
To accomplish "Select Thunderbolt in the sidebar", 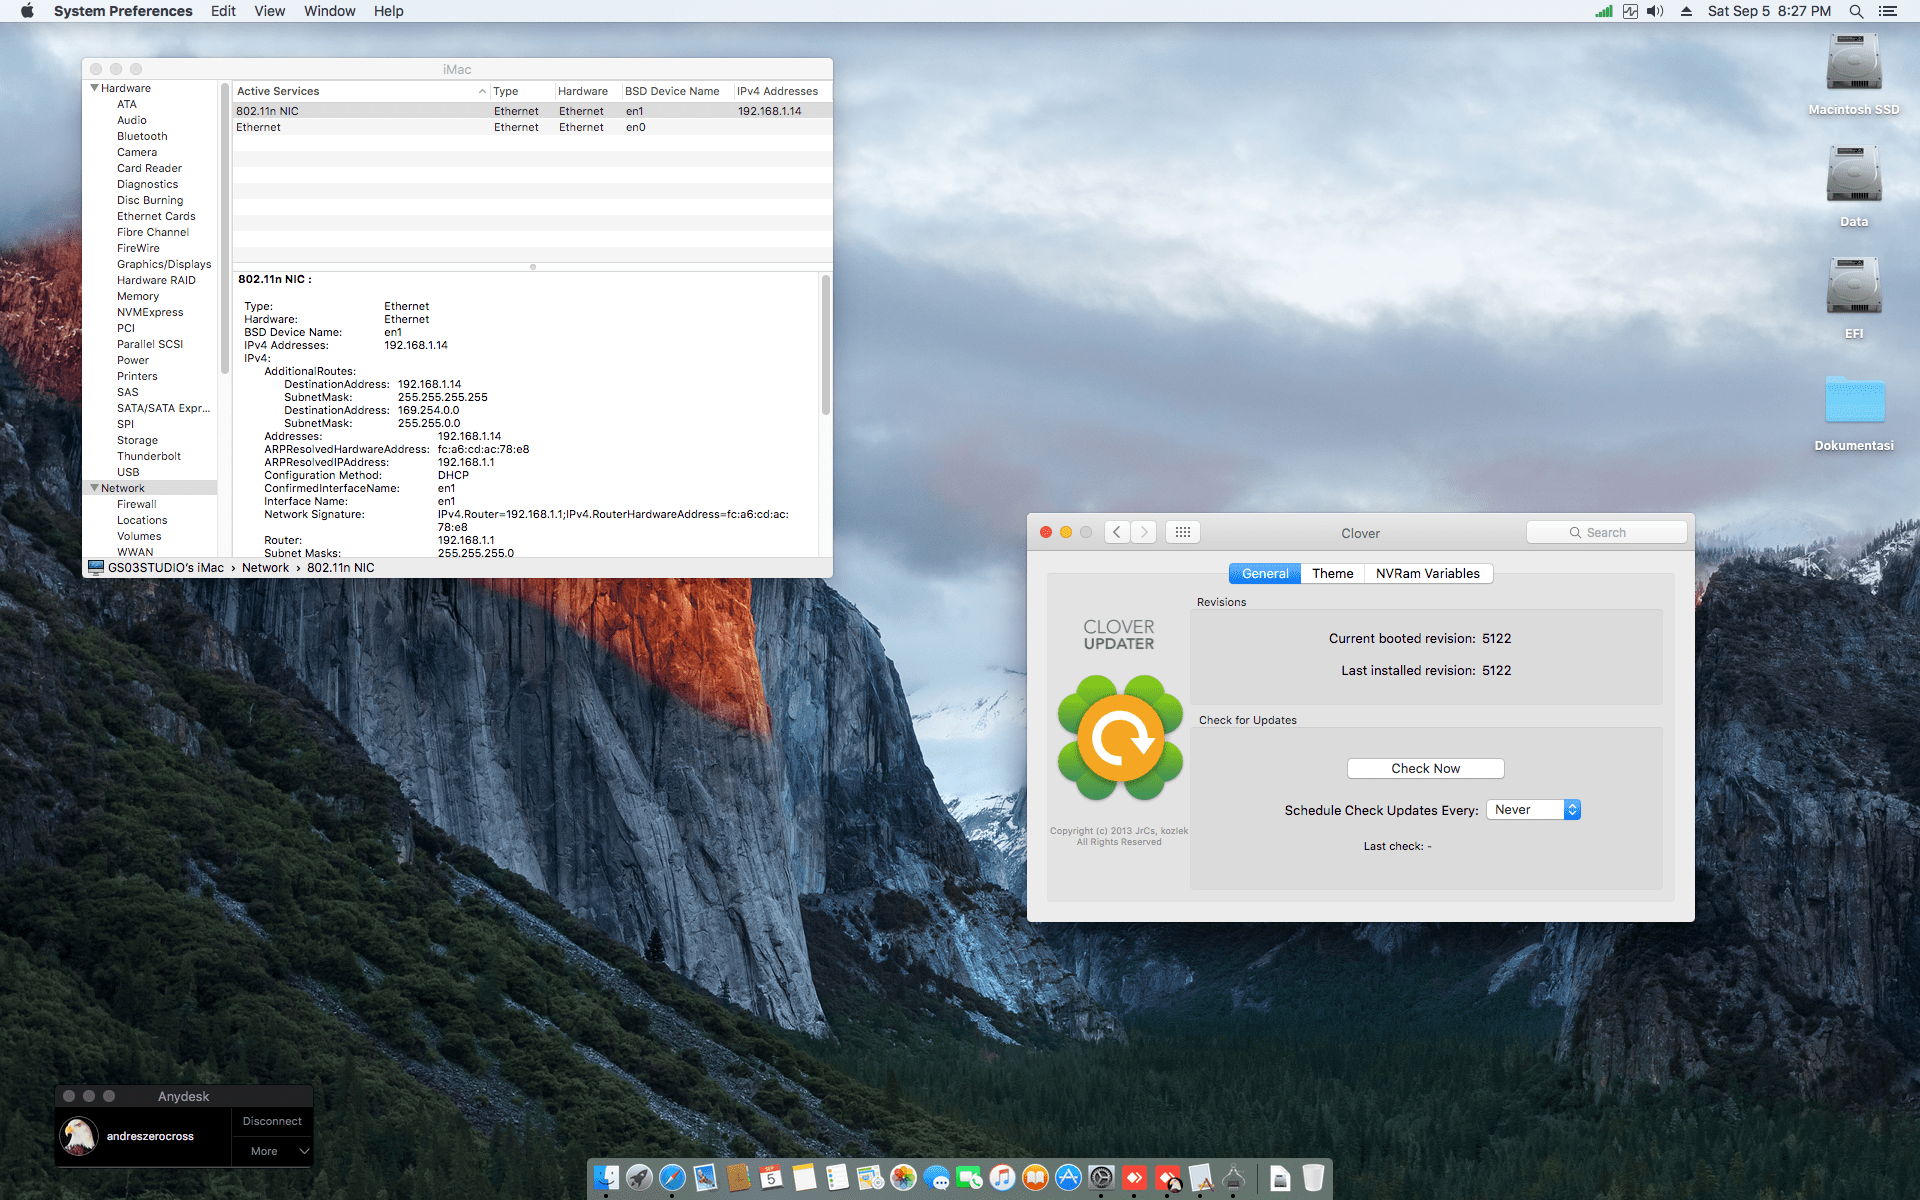I will 149,456.
